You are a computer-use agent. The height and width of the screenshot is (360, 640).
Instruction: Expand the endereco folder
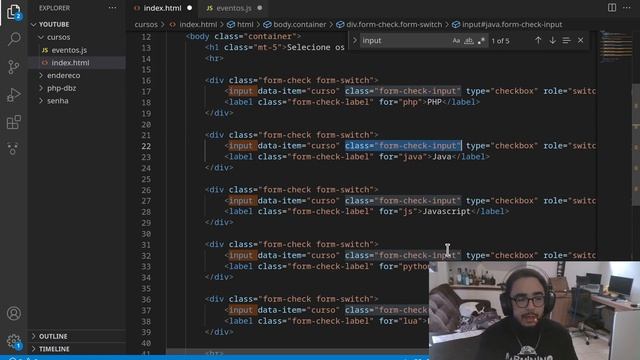77,76
